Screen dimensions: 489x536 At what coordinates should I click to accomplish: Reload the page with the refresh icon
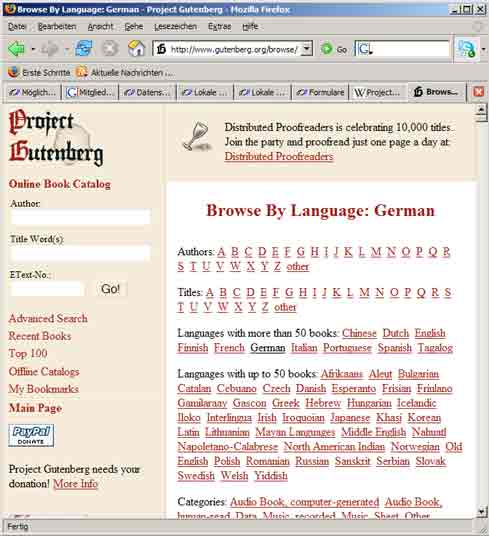pos(84,48)
